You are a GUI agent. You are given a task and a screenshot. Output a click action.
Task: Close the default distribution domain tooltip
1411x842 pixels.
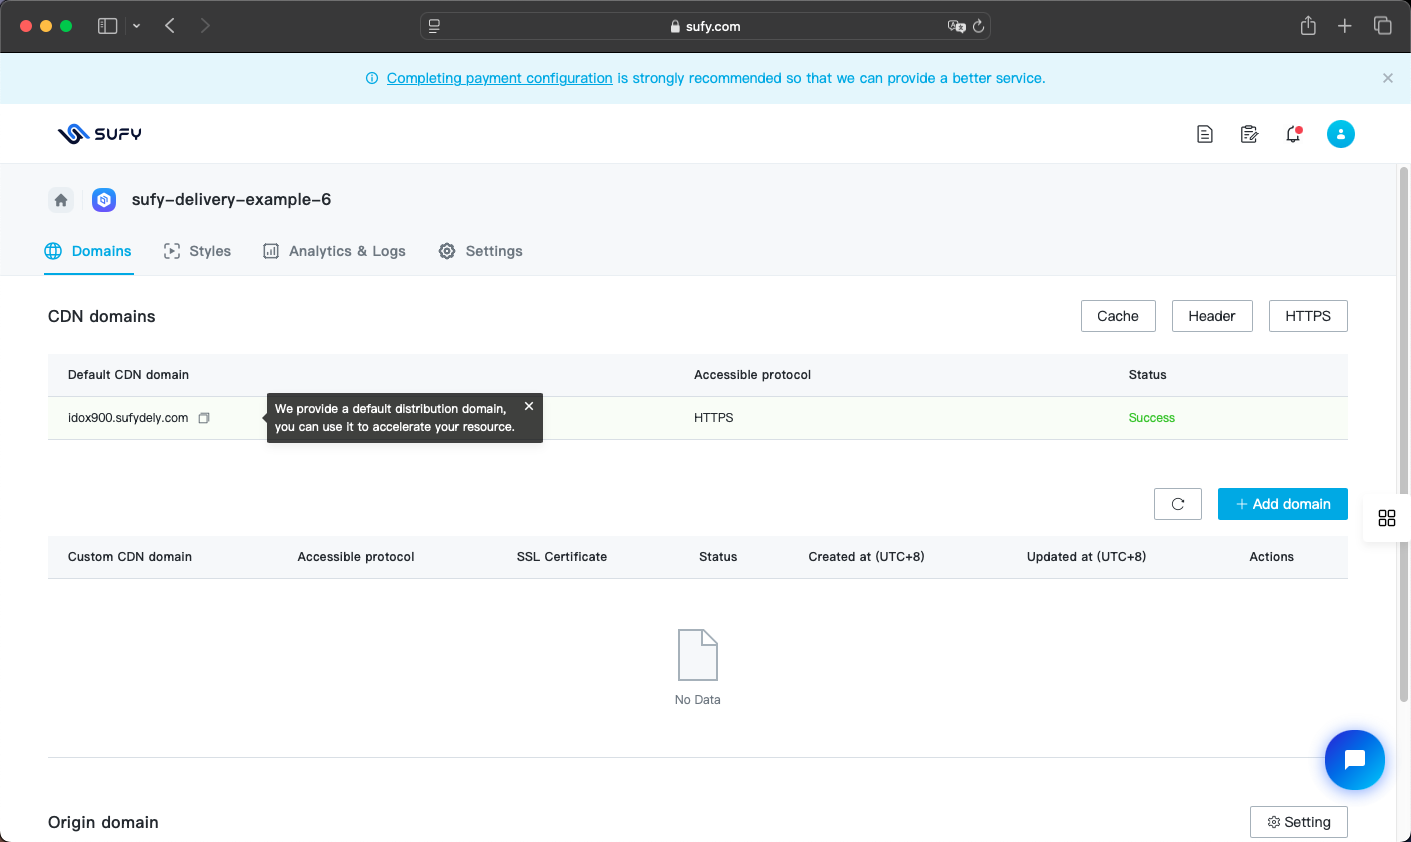coord(529,406)
